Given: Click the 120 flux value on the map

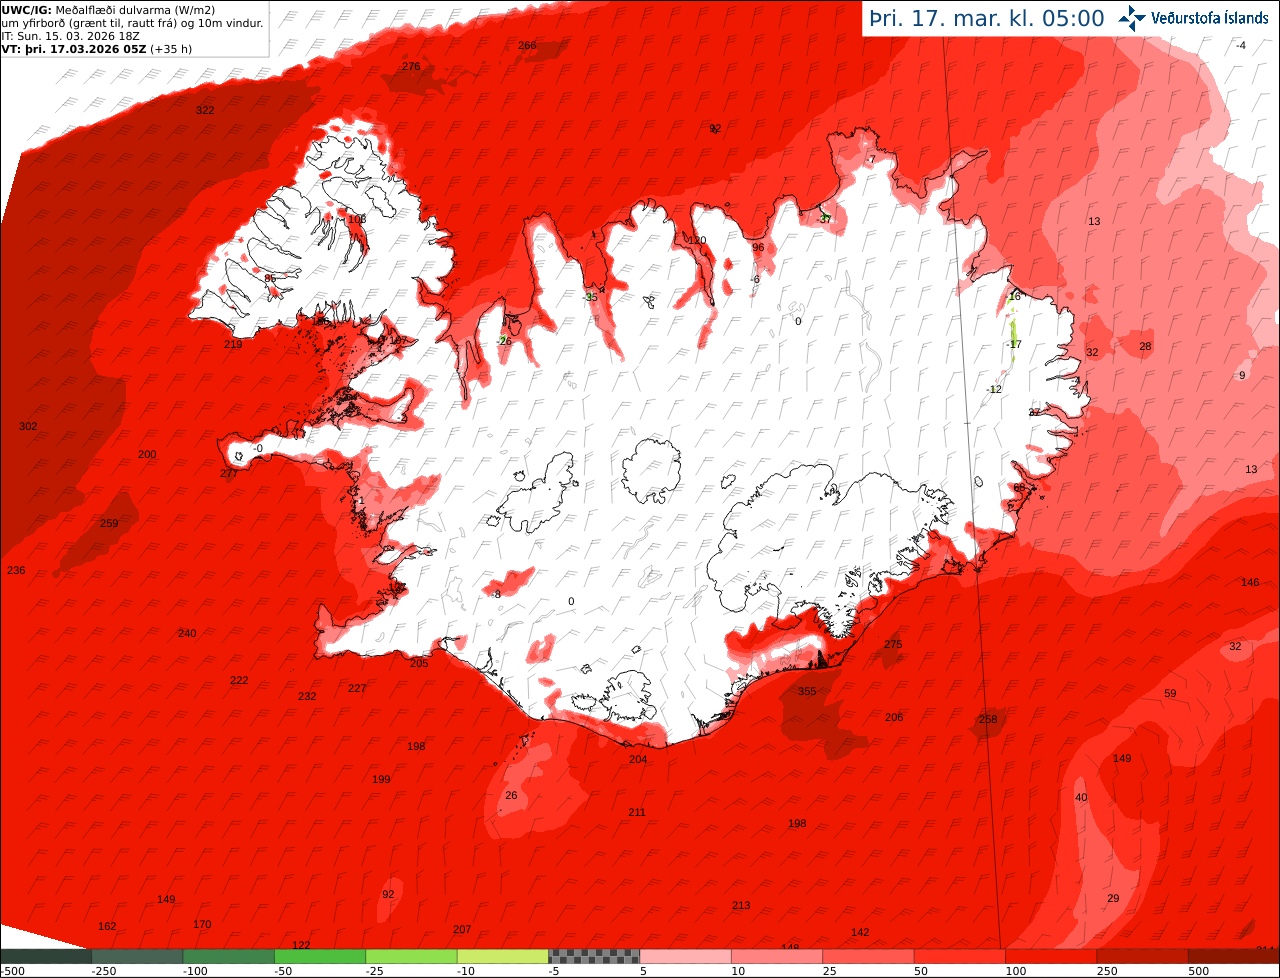Looking at the screenshot, I should (697, 240).
